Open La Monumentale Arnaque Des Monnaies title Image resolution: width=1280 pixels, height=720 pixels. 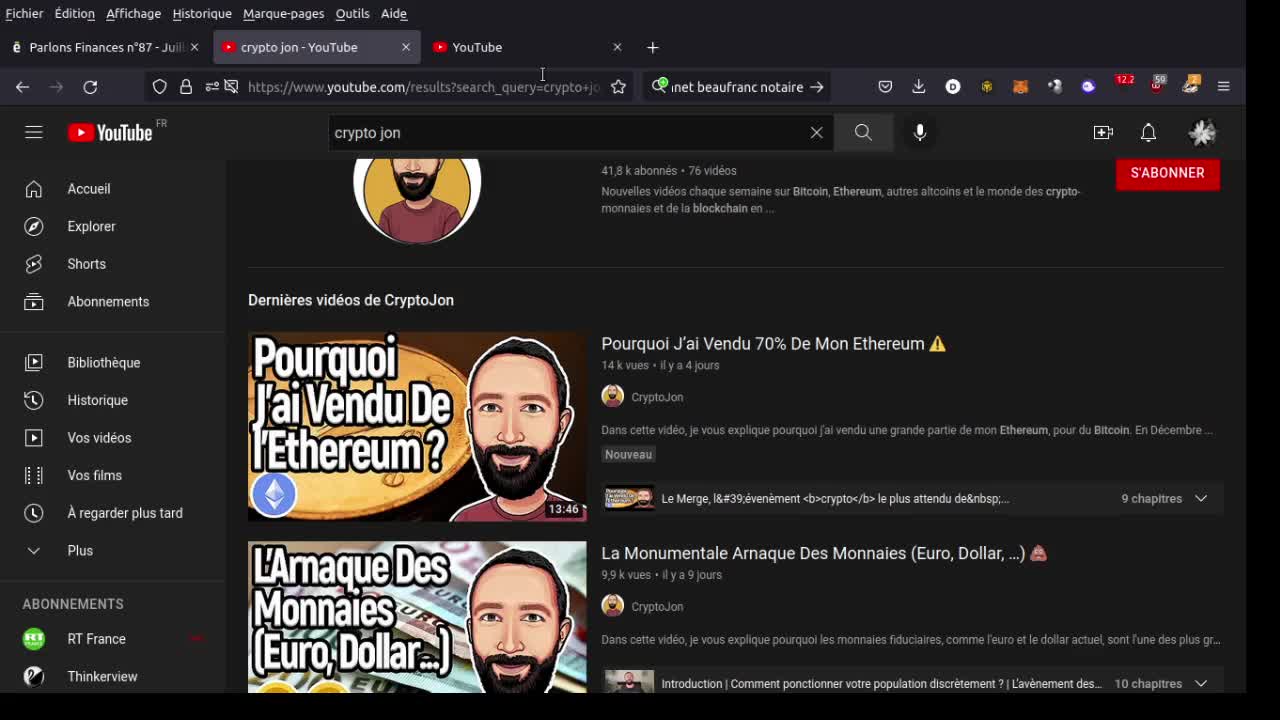tap(824, 553)
